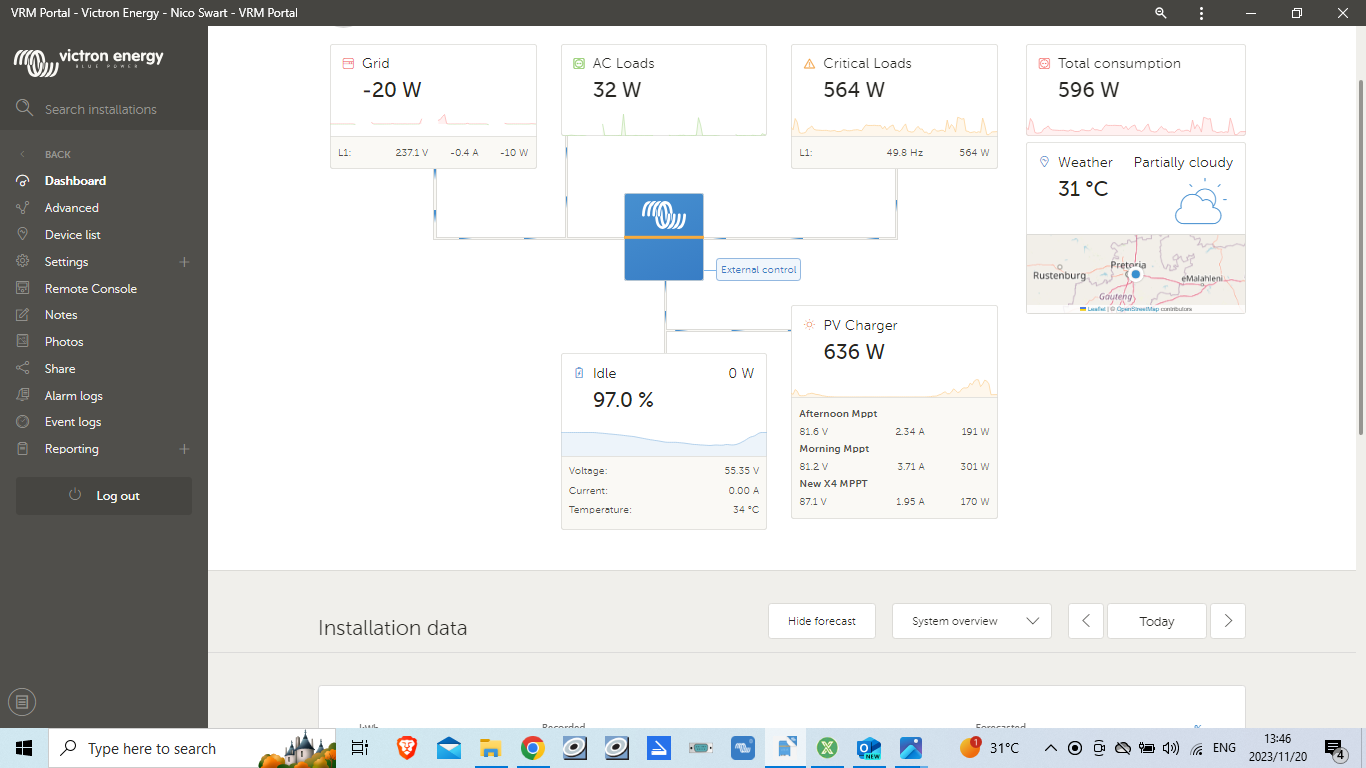Open the Dashboard menu item
Screen dimensions: 1366x768
coord(75,181)
